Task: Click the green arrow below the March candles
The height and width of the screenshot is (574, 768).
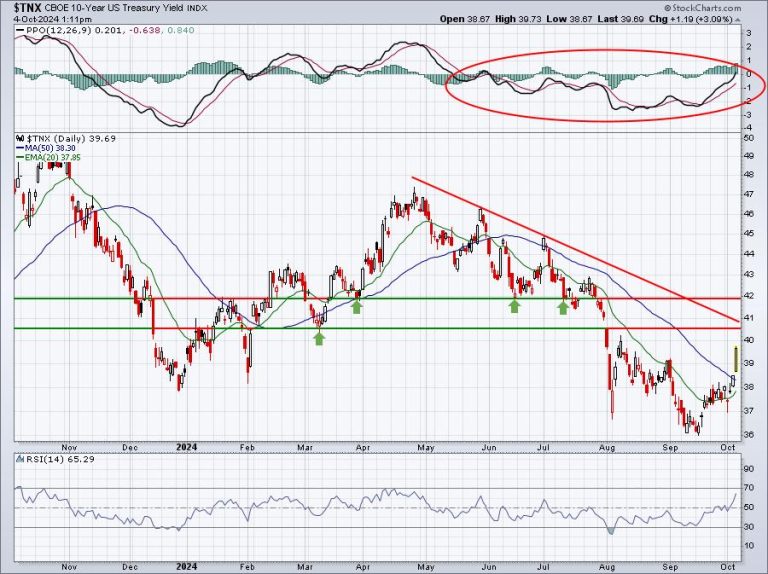Action: tap(319, 338)
